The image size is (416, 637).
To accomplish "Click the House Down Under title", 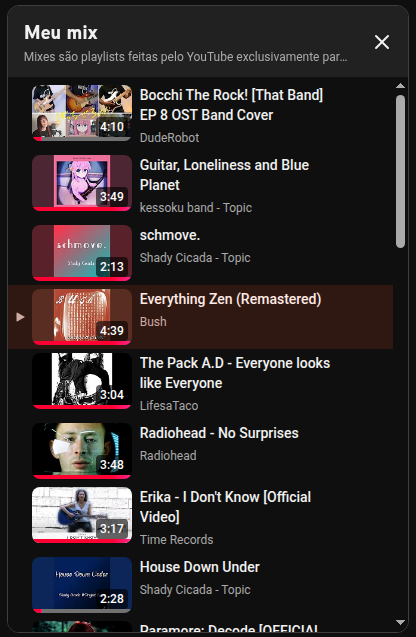I will coord(199,567).
